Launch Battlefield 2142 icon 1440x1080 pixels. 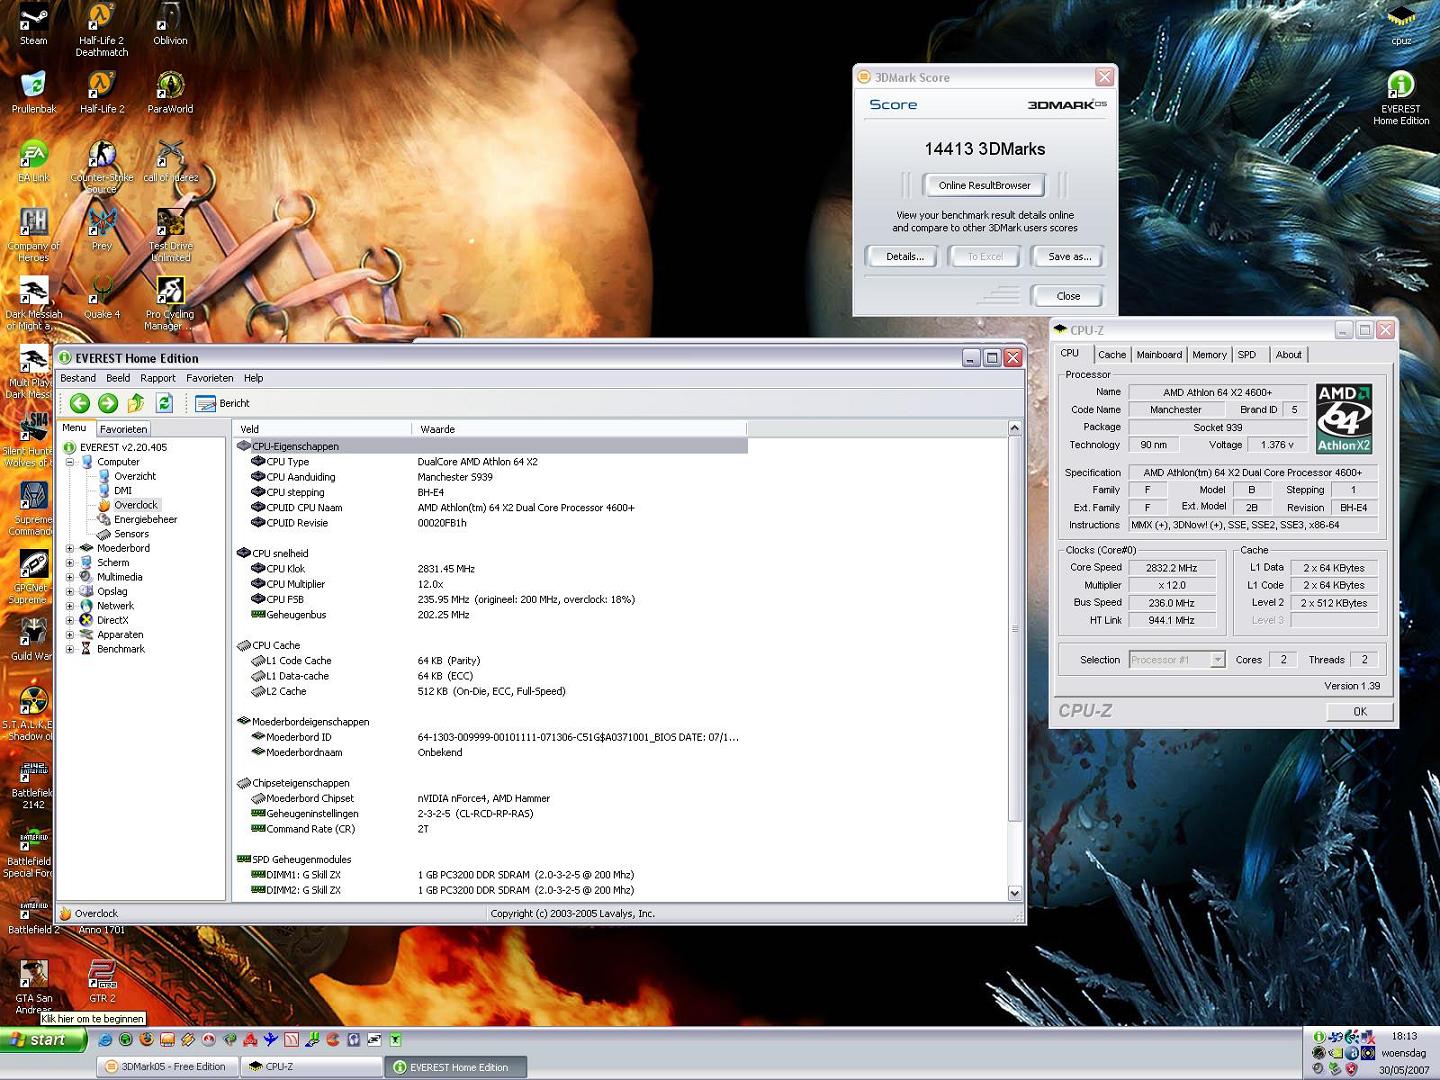[x=34, y=783]
